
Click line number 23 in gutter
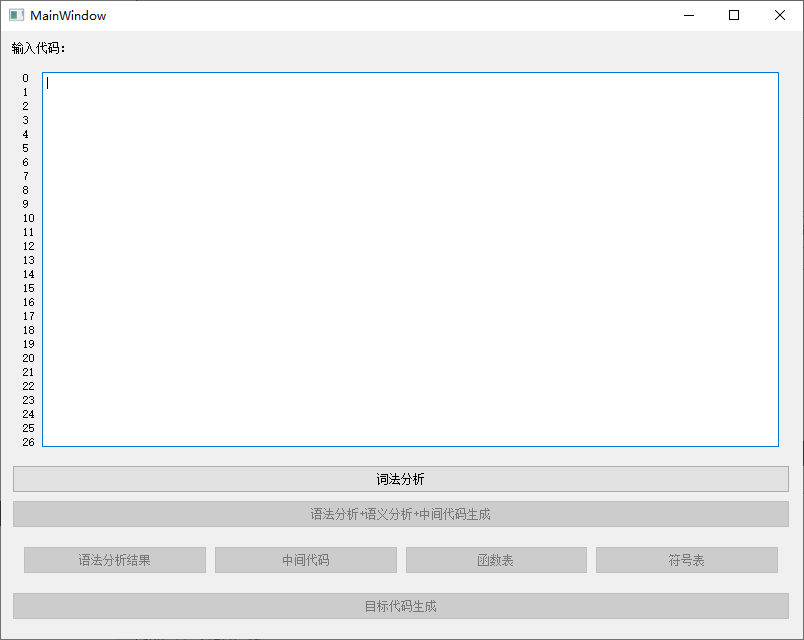(x=28, y=400)
